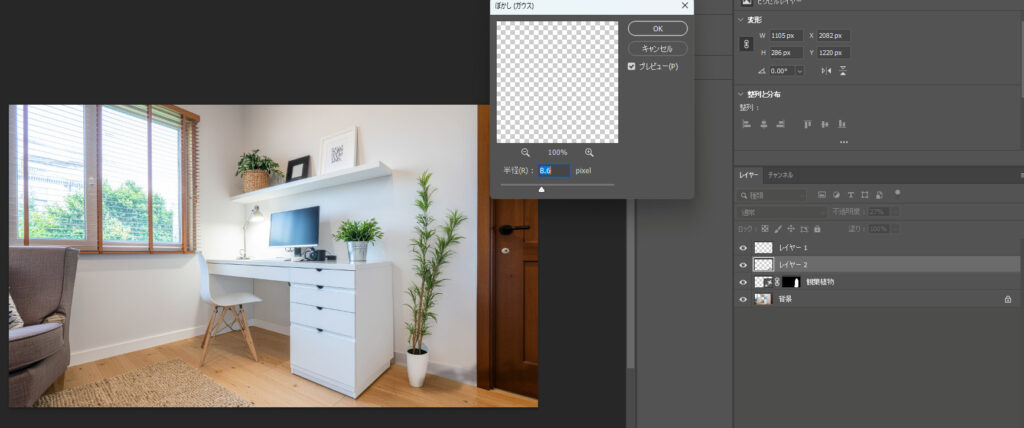Filter layers by smart objects

coord(879,195)
